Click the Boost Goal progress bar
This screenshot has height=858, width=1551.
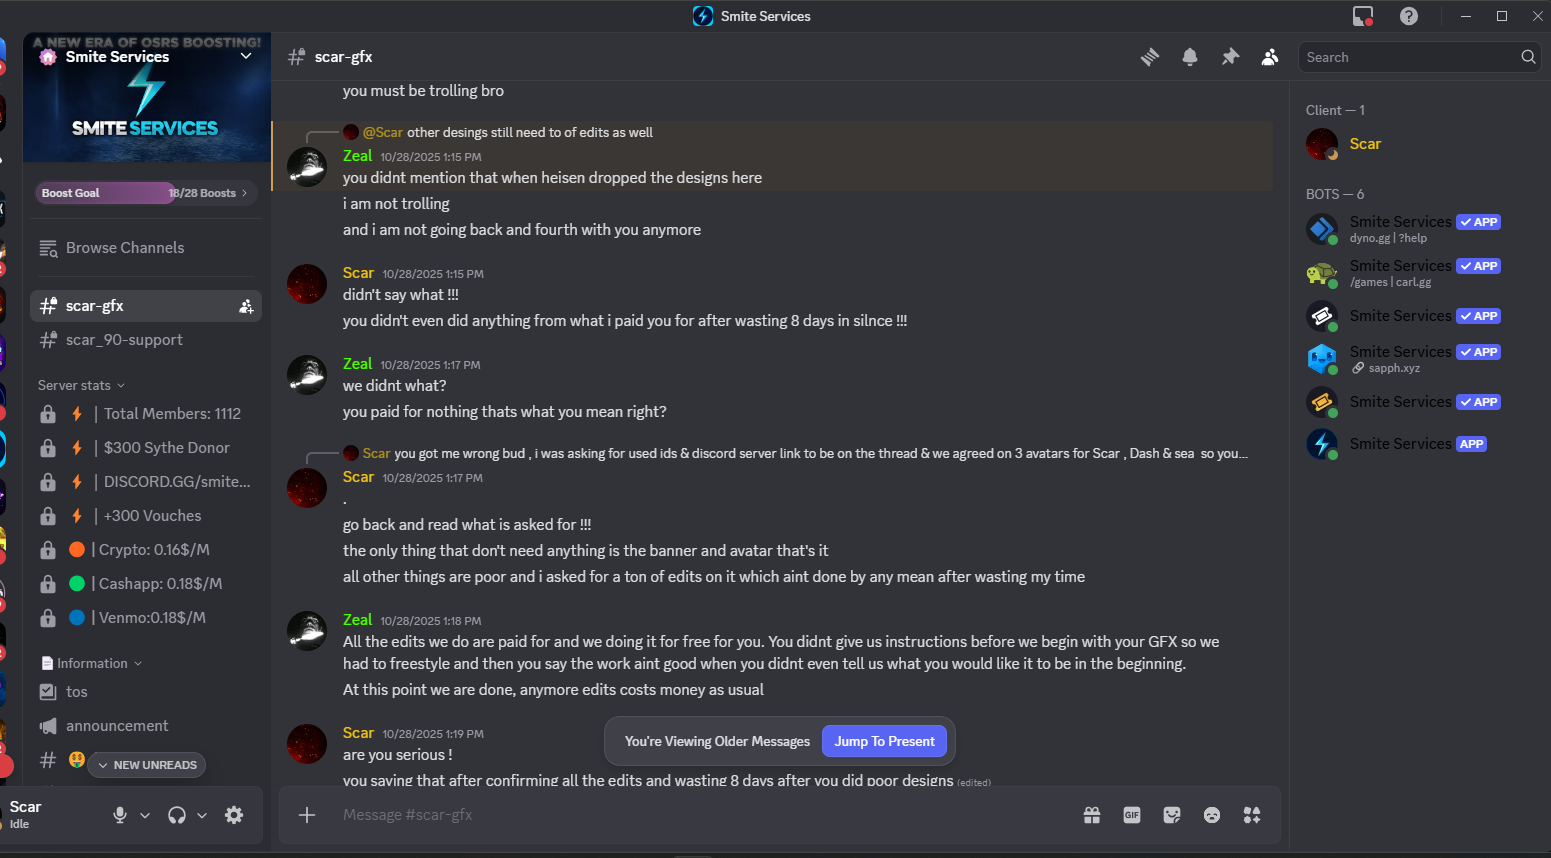(146, 193)
